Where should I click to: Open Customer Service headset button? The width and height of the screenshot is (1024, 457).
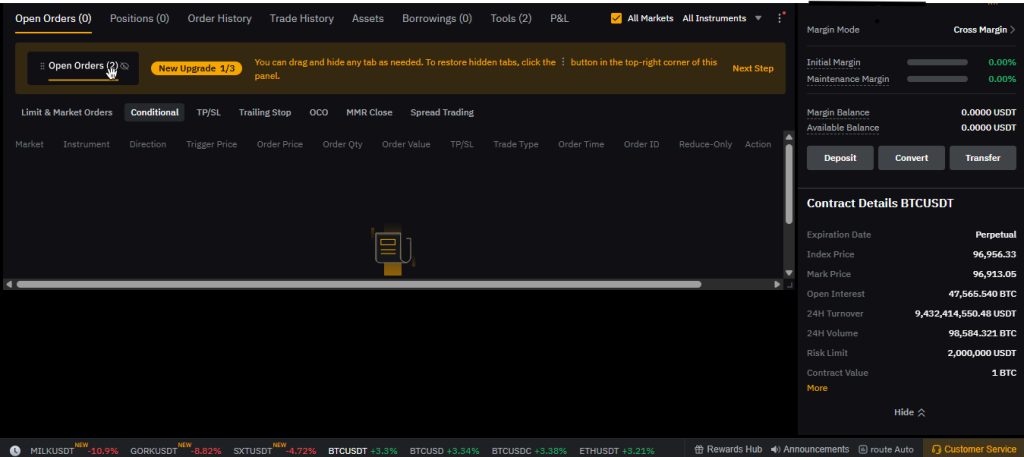(973, 449)
